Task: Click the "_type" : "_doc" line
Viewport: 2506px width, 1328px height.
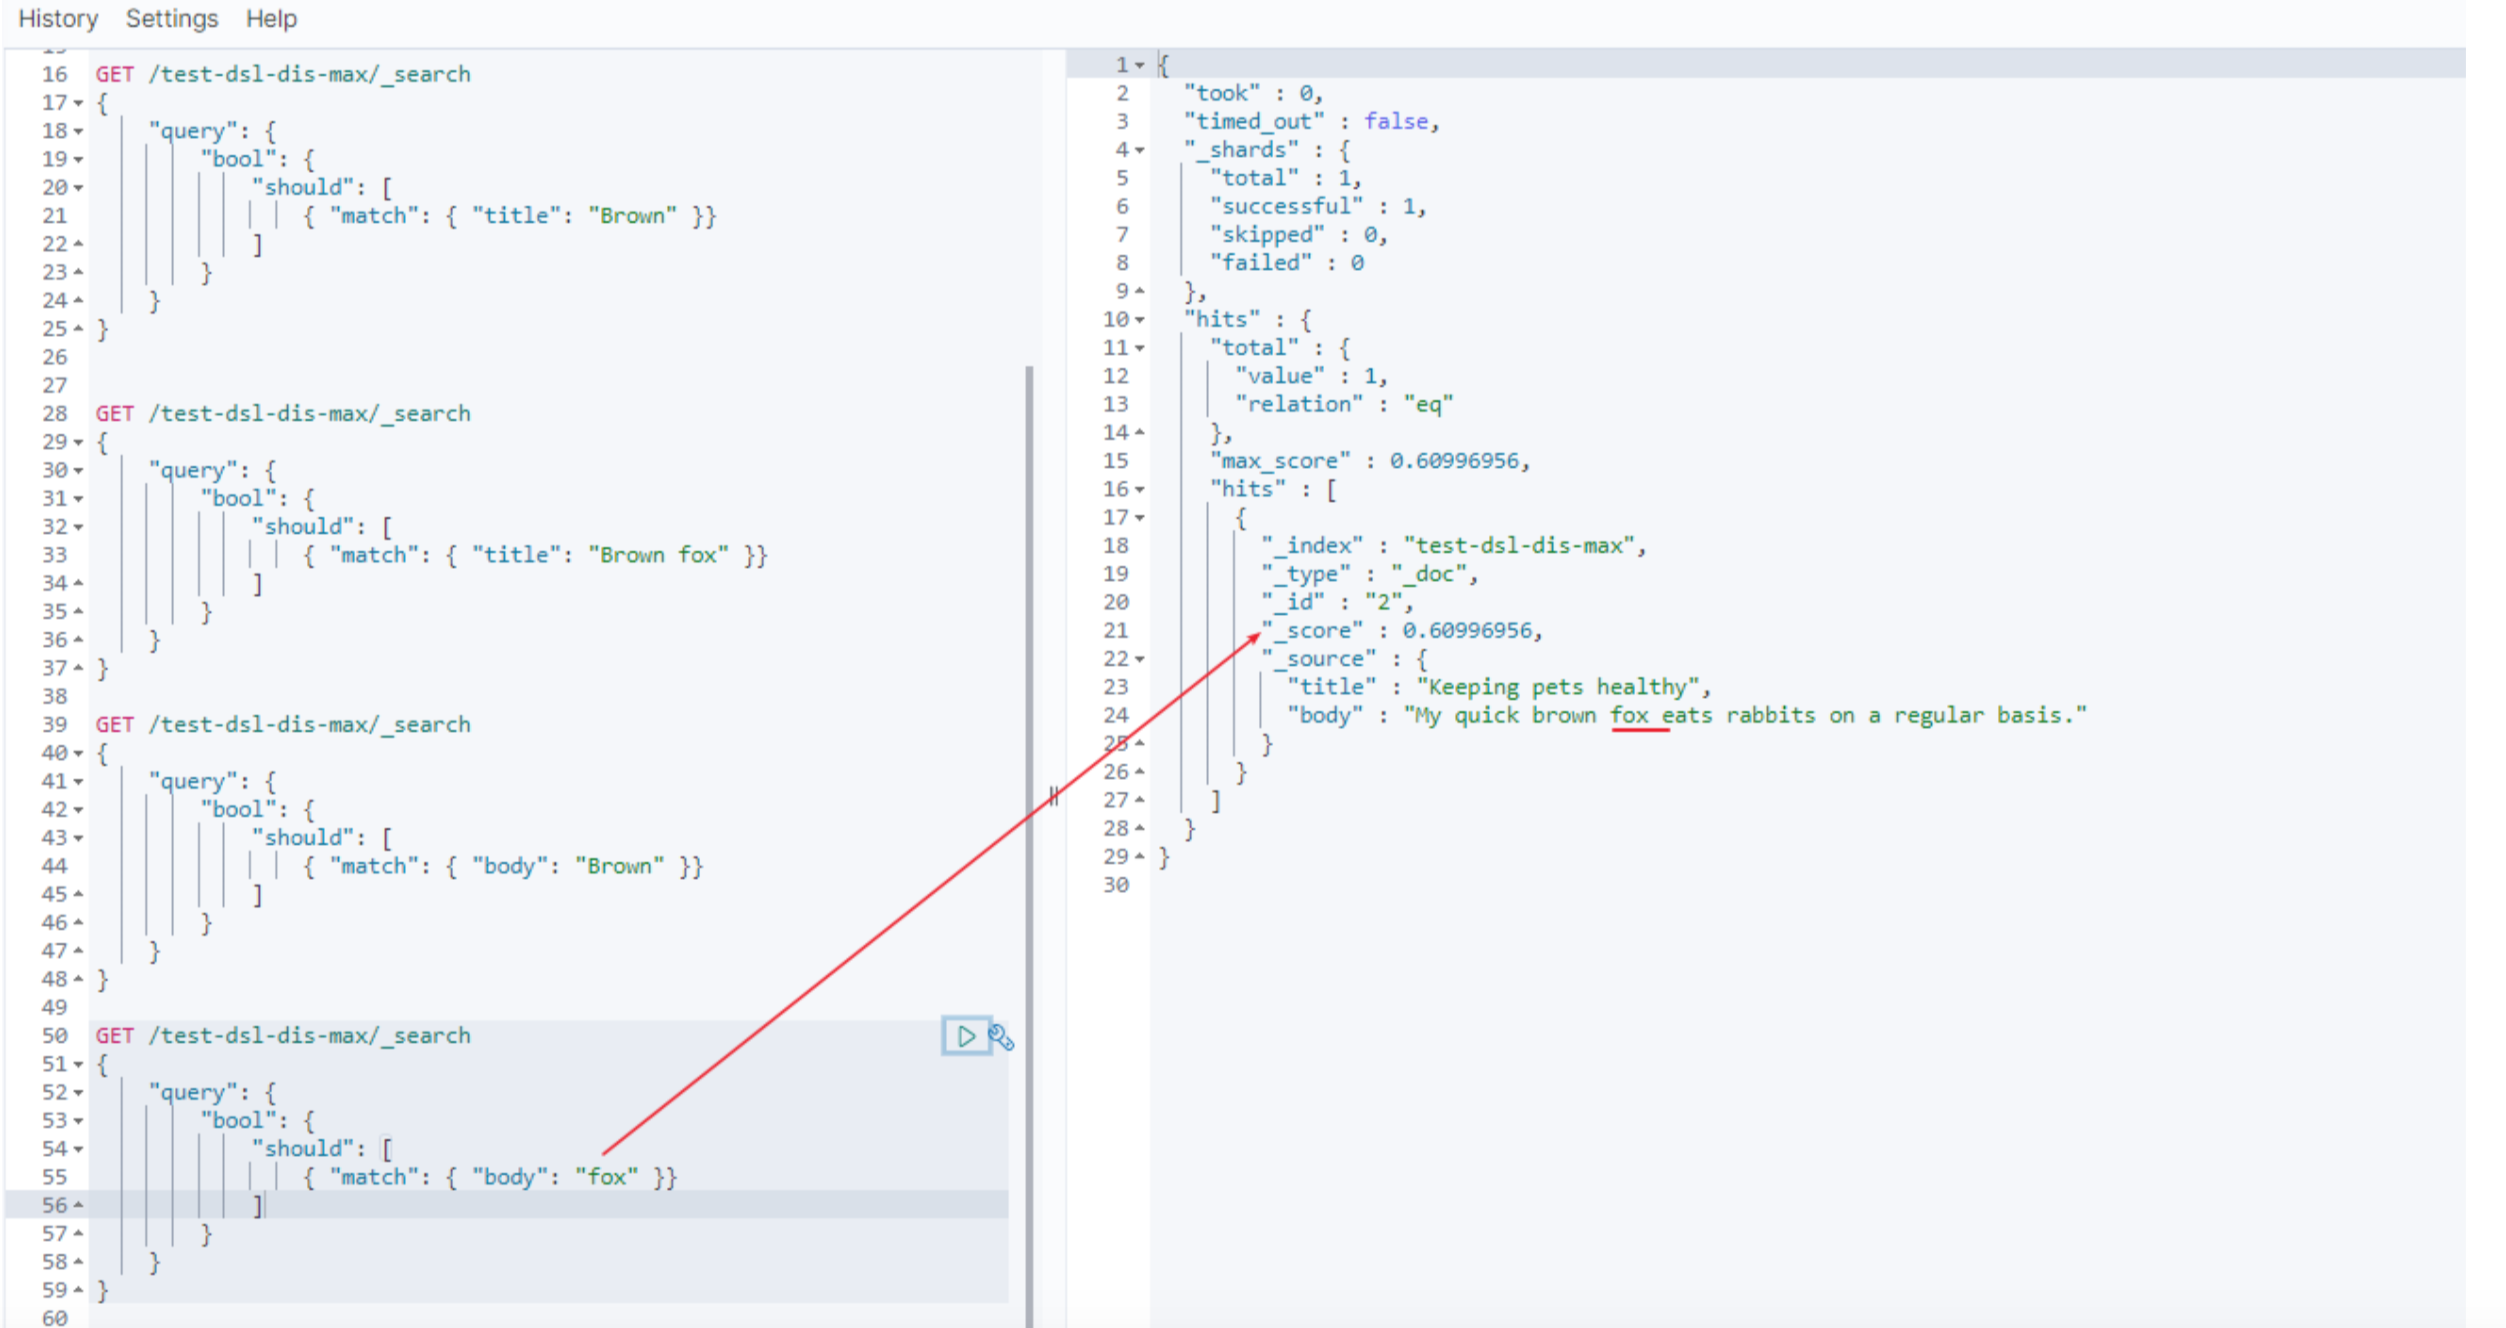Action: pyautogui.click(x=1369, y=574)
